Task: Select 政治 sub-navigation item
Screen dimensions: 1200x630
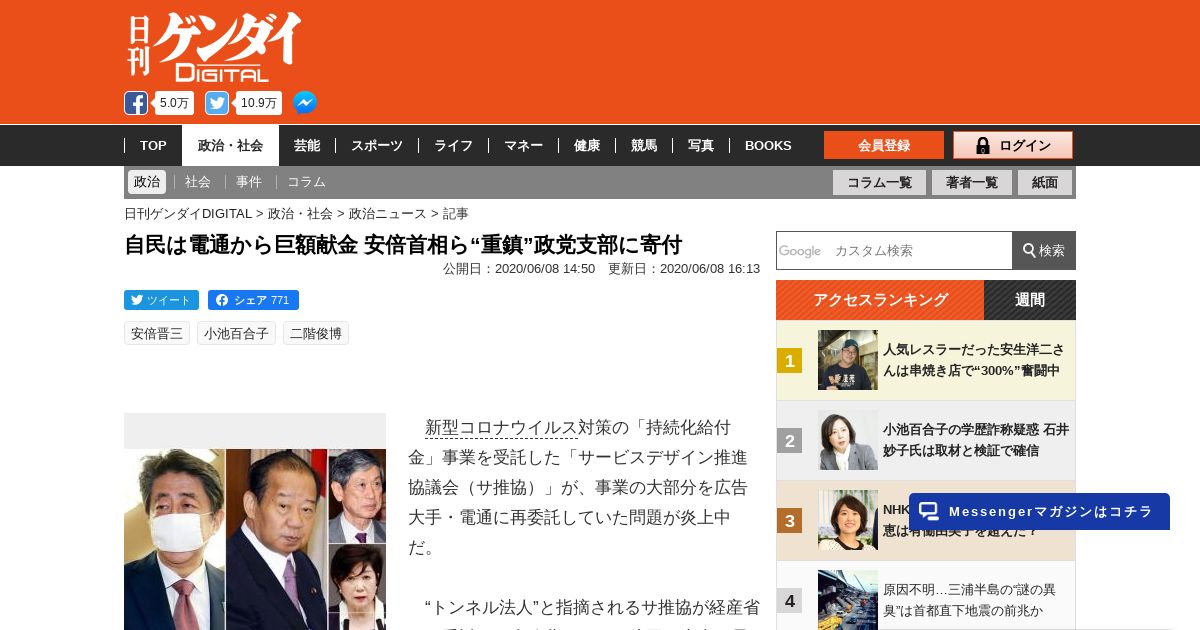Action: click(x=147, y=182)
